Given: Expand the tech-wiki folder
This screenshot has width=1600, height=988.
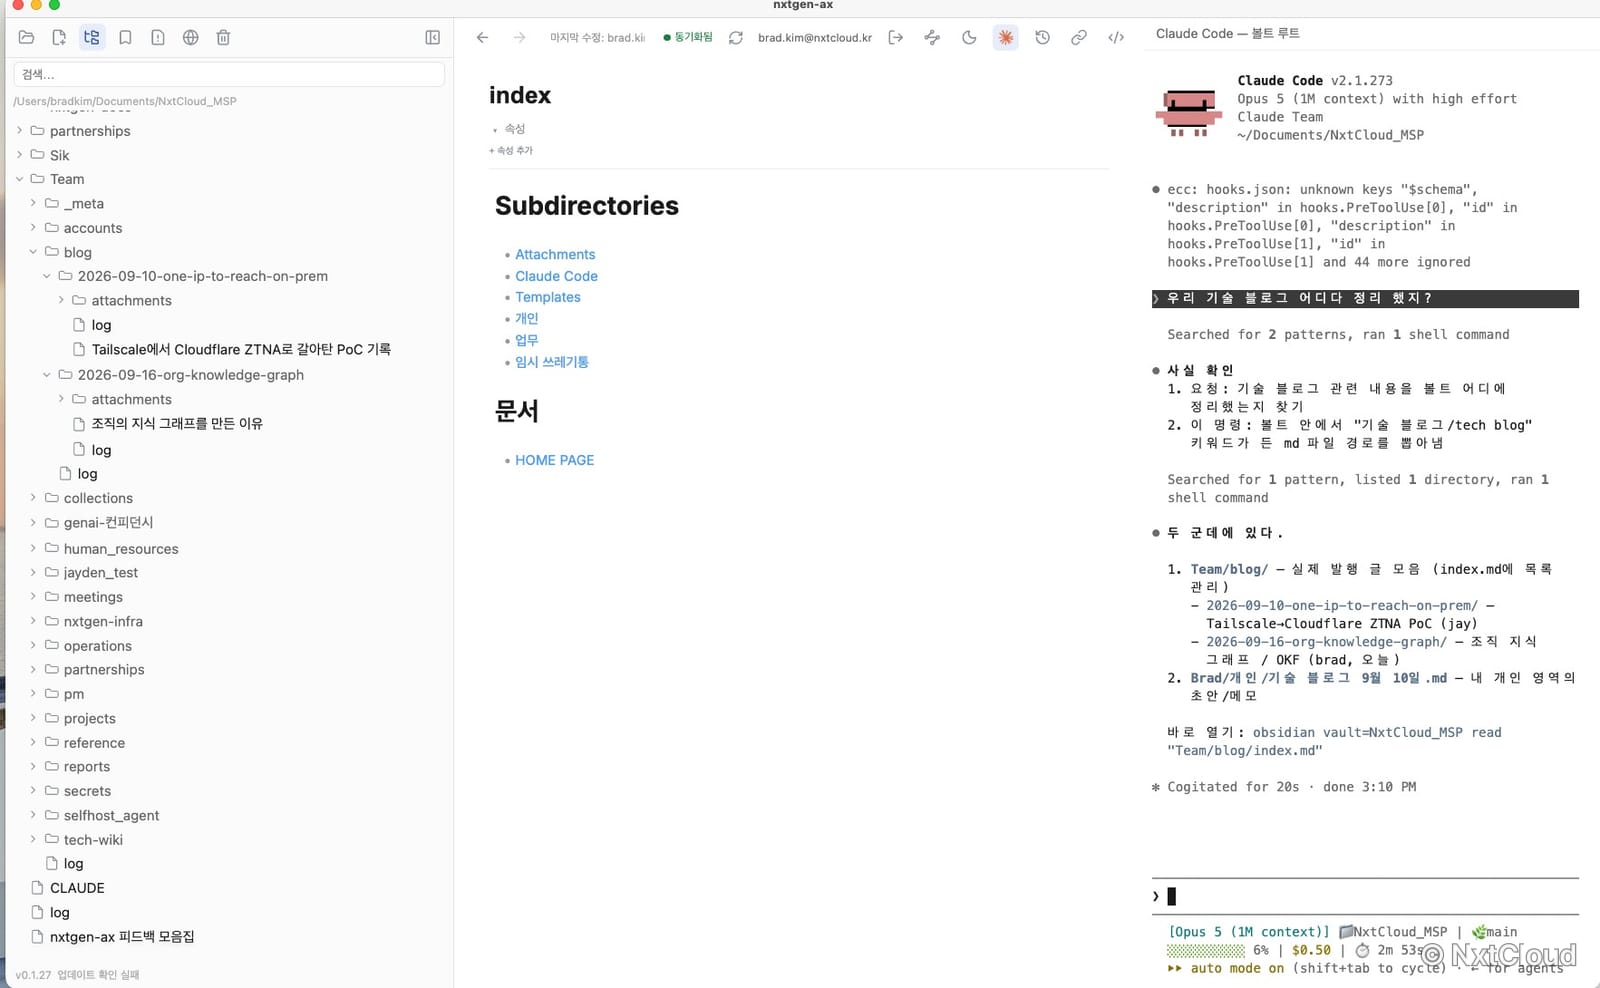Looking at the screenshot, I should coord(33,840).
